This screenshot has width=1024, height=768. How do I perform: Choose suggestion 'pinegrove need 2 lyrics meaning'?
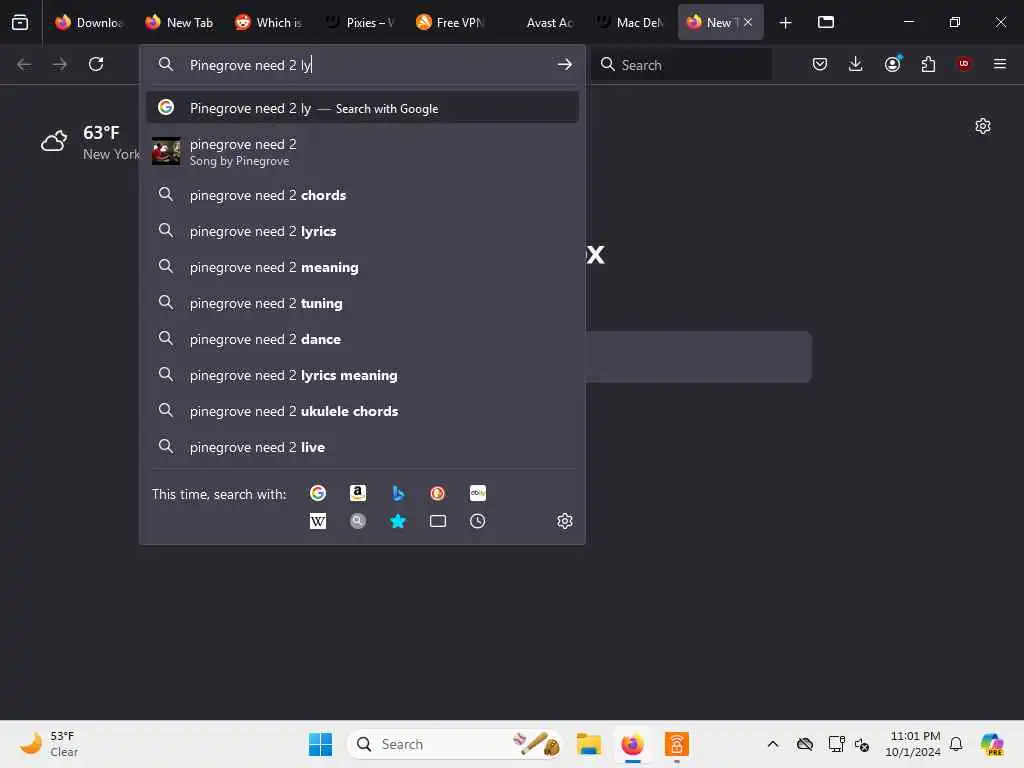[x=362, y=375]
